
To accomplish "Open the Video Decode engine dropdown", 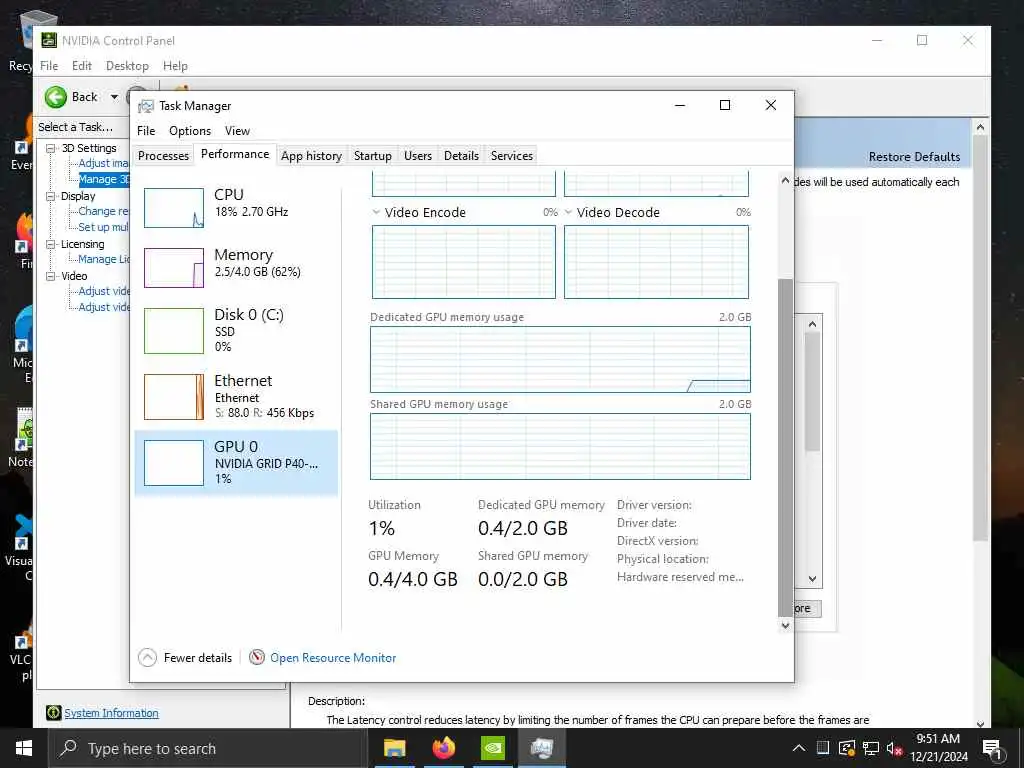I will click(x=568, y=212).
